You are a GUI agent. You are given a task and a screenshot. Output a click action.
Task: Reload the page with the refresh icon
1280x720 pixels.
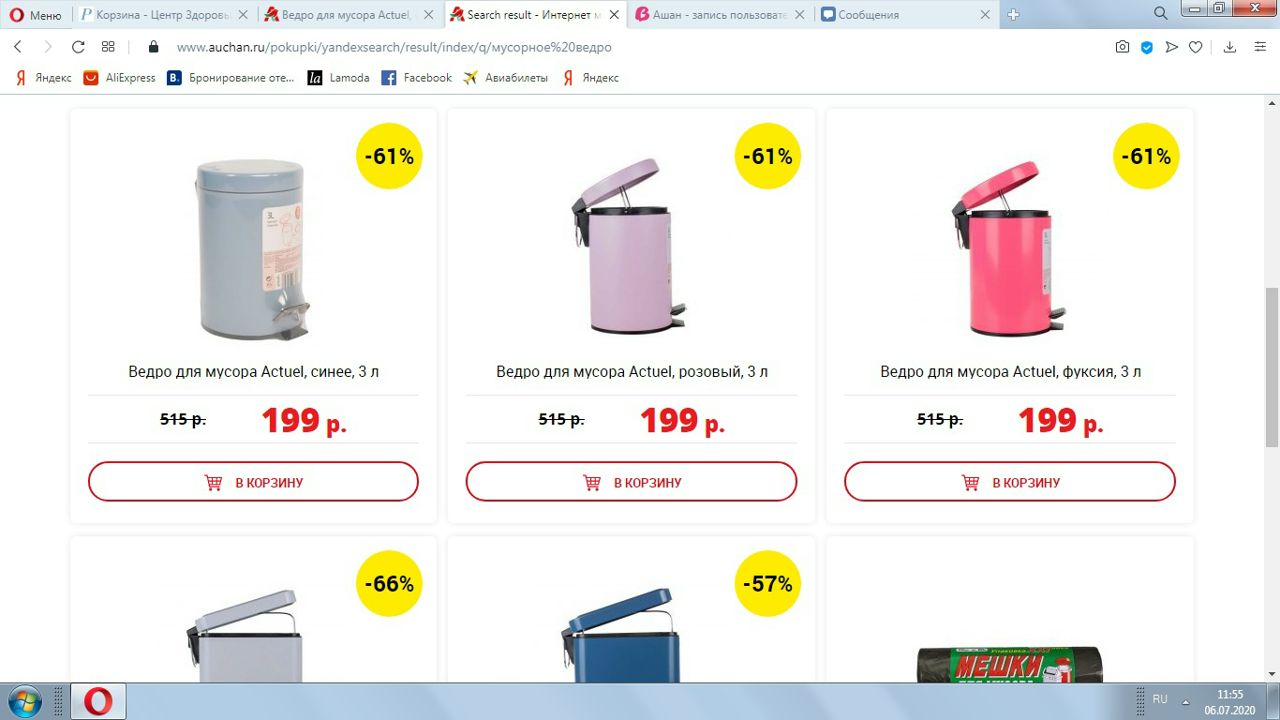pyautogui.click(x=78, y=47)
